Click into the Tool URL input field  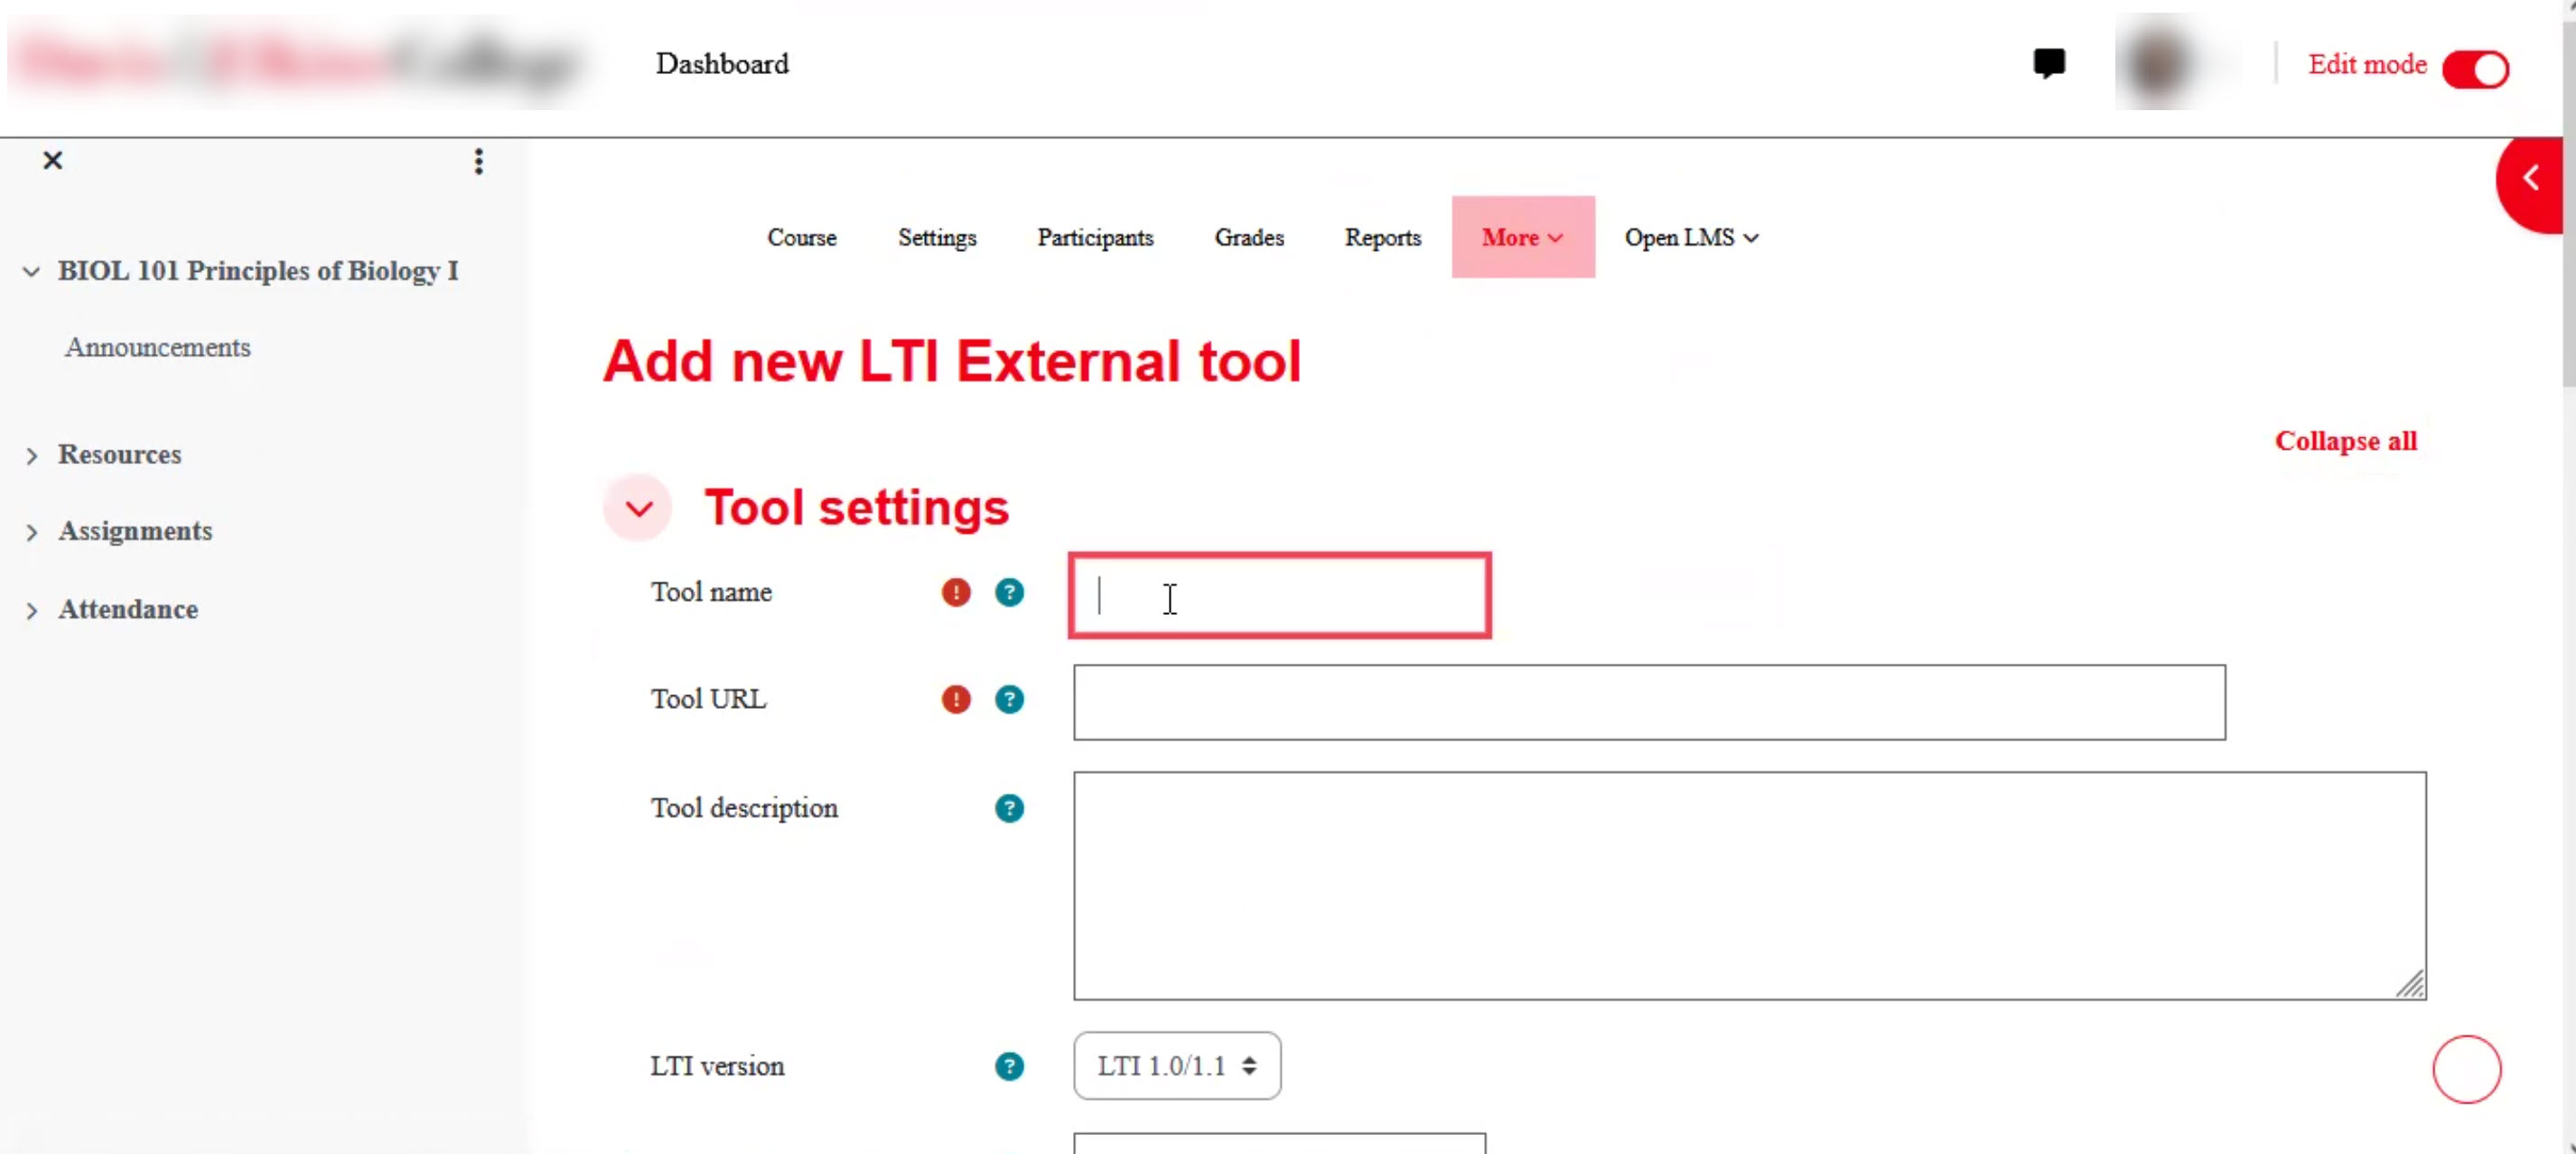pyautogui.click(x=1648, y=702)
